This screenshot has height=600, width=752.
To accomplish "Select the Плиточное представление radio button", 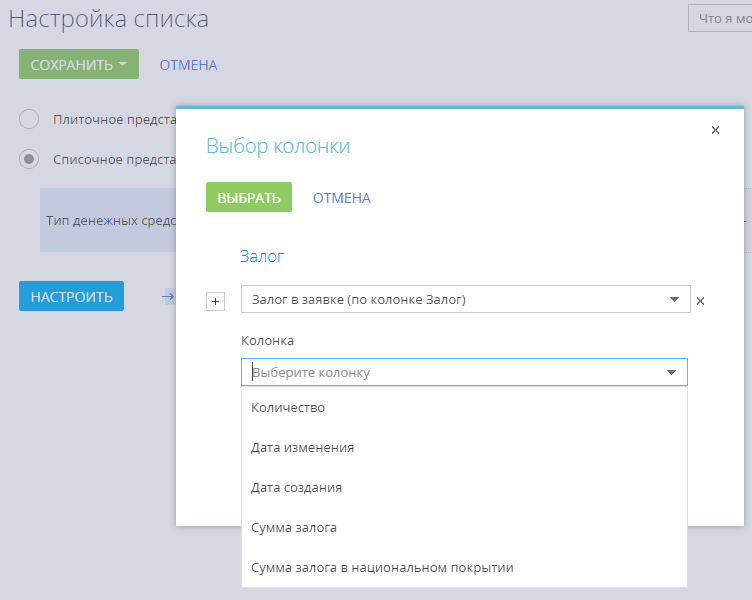I will 30,119.
